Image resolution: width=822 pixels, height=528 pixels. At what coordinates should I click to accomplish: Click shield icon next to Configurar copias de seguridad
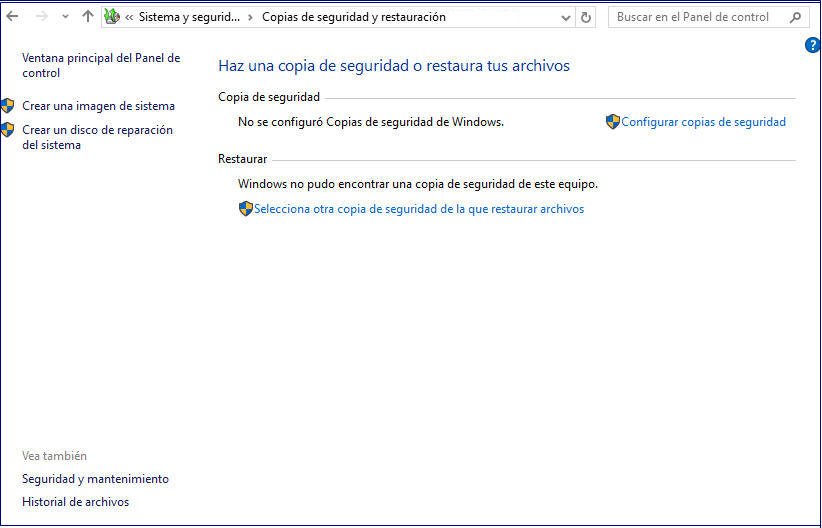click(x=613, y=122)
